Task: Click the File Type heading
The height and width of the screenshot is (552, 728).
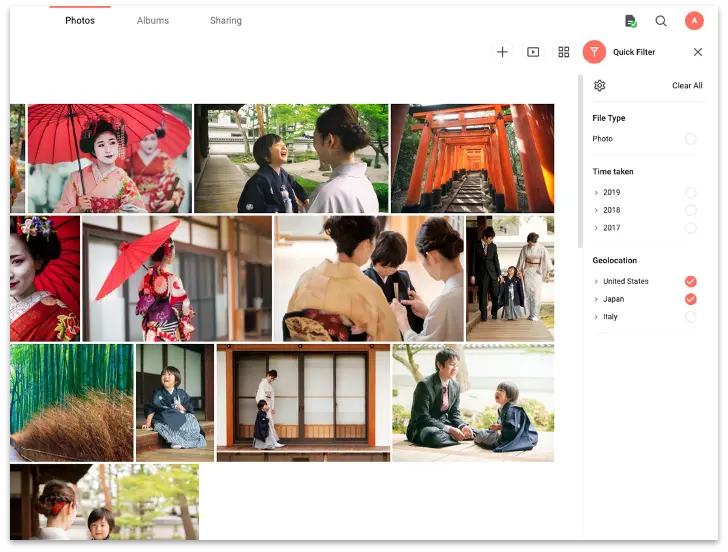Action: click(x=609, y=118)
